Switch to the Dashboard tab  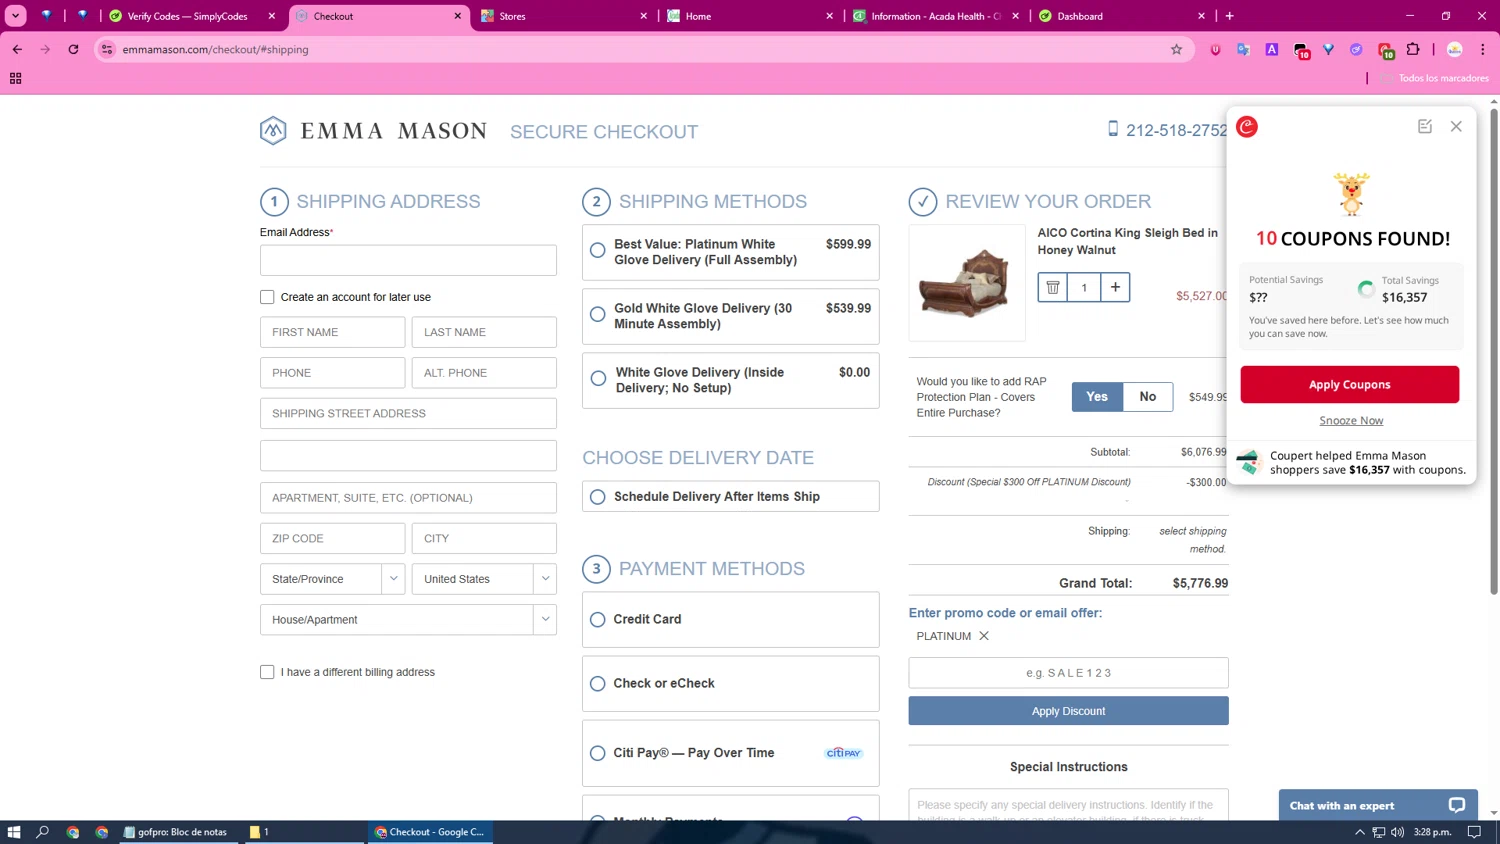(1122, 16)
